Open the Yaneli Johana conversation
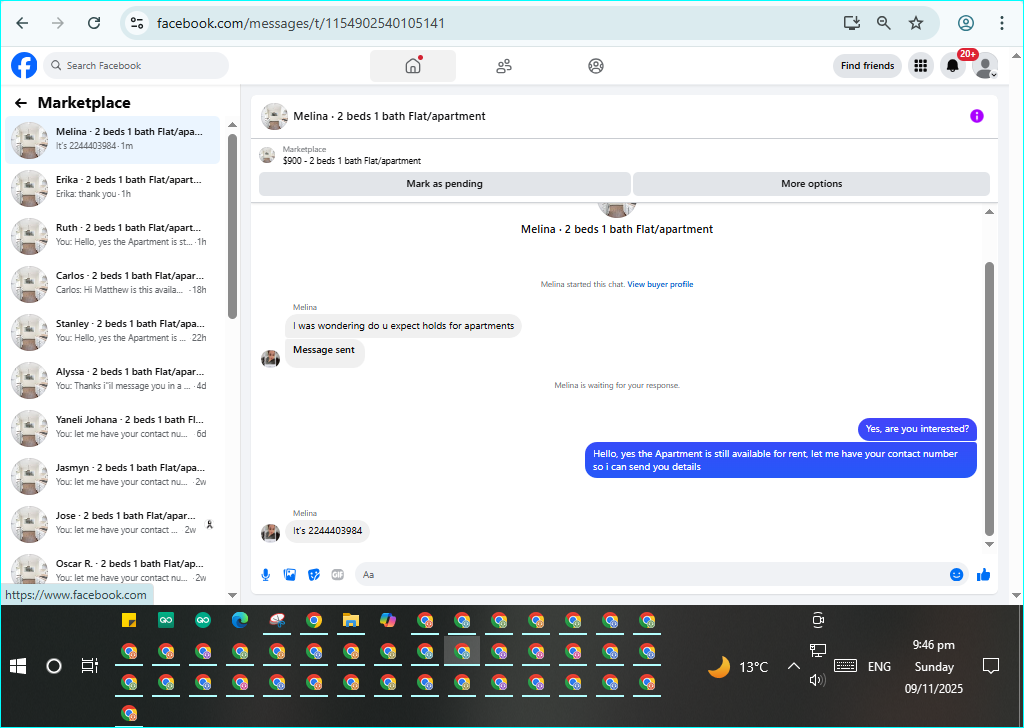 point(112,428)
